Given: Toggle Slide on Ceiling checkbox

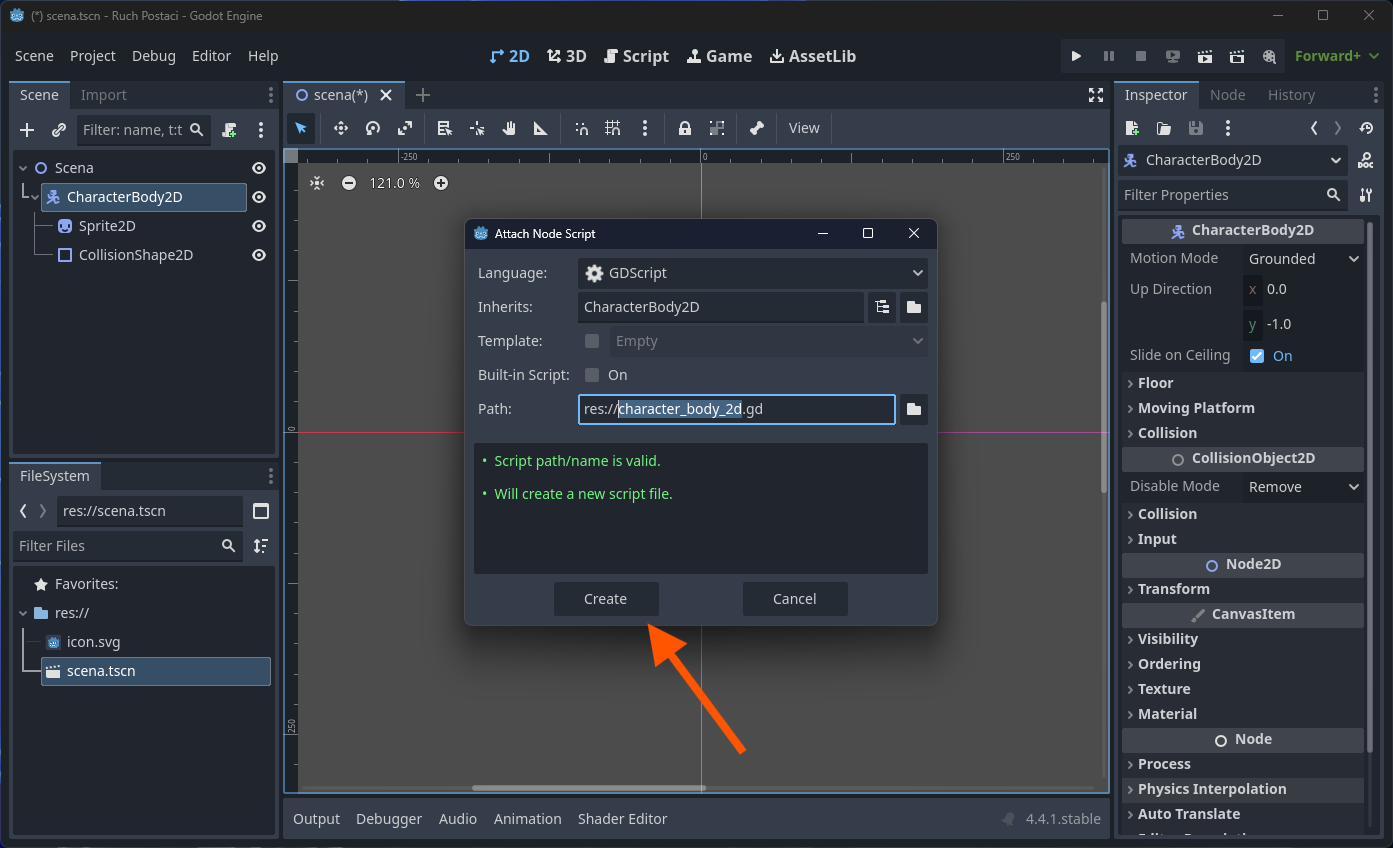Looking at the screenshot, I should [x=1257, y=356].
